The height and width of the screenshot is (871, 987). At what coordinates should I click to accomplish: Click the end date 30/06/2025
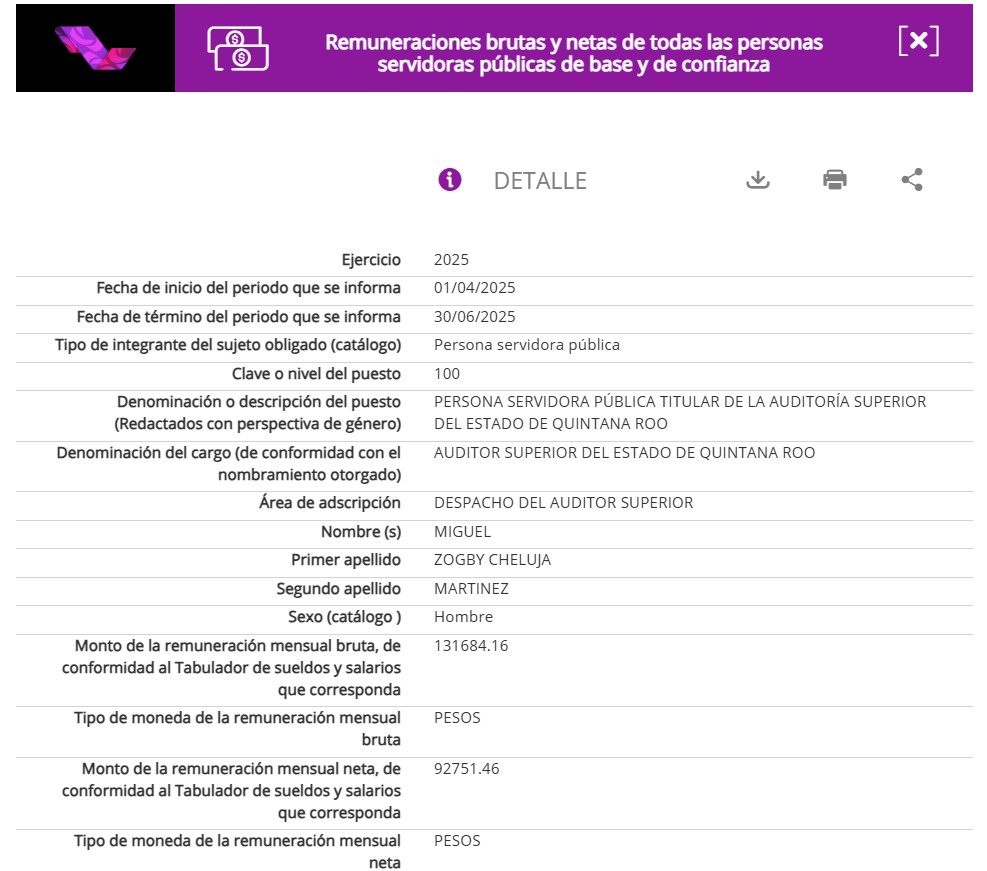(474, 317)
